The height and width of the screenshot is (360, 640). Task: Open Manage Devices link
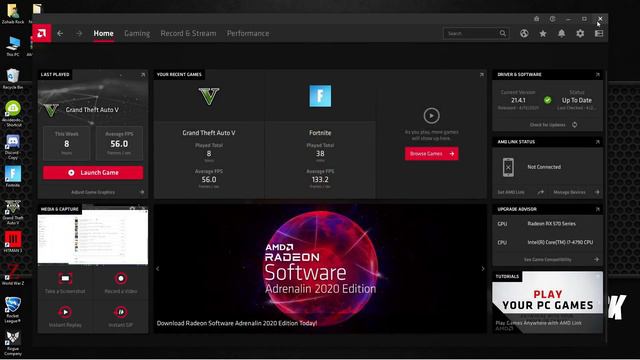[576, 192]
